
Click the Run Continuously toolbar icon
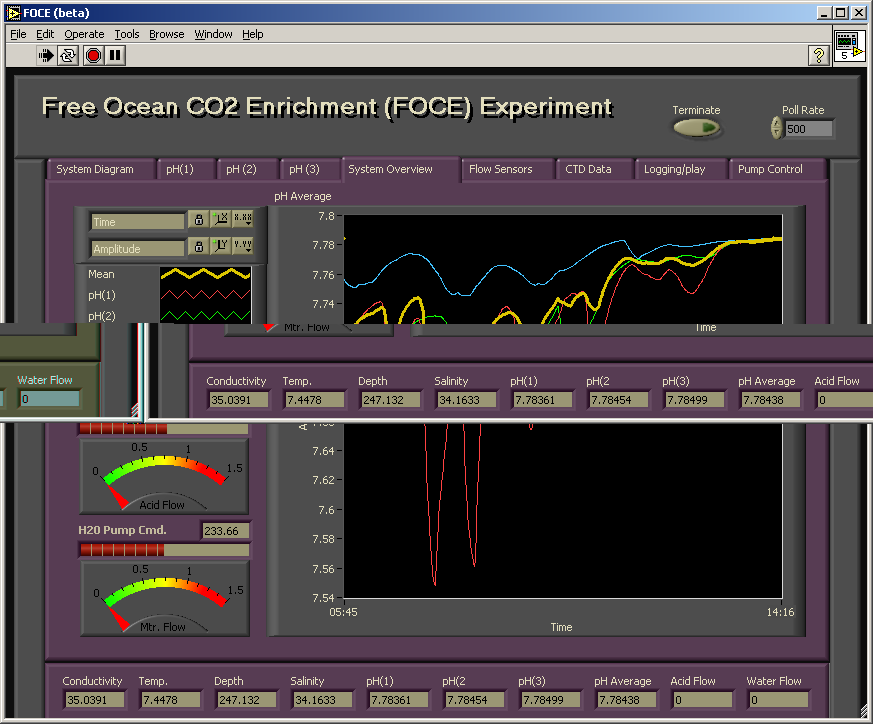coord(68,55)
